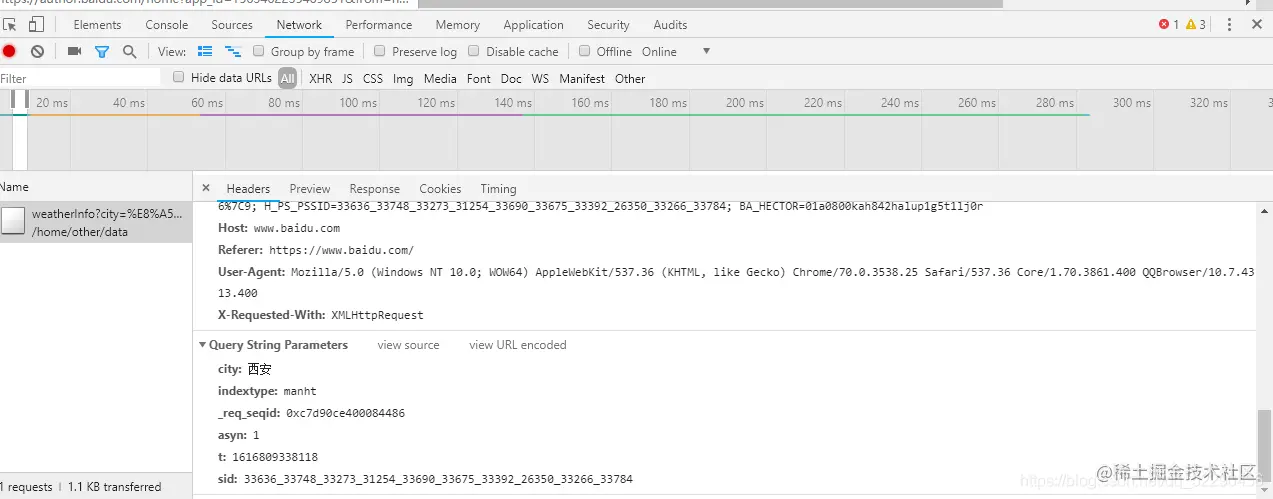
Task: Show the request Cookies tab
Action: pos(440,189)
